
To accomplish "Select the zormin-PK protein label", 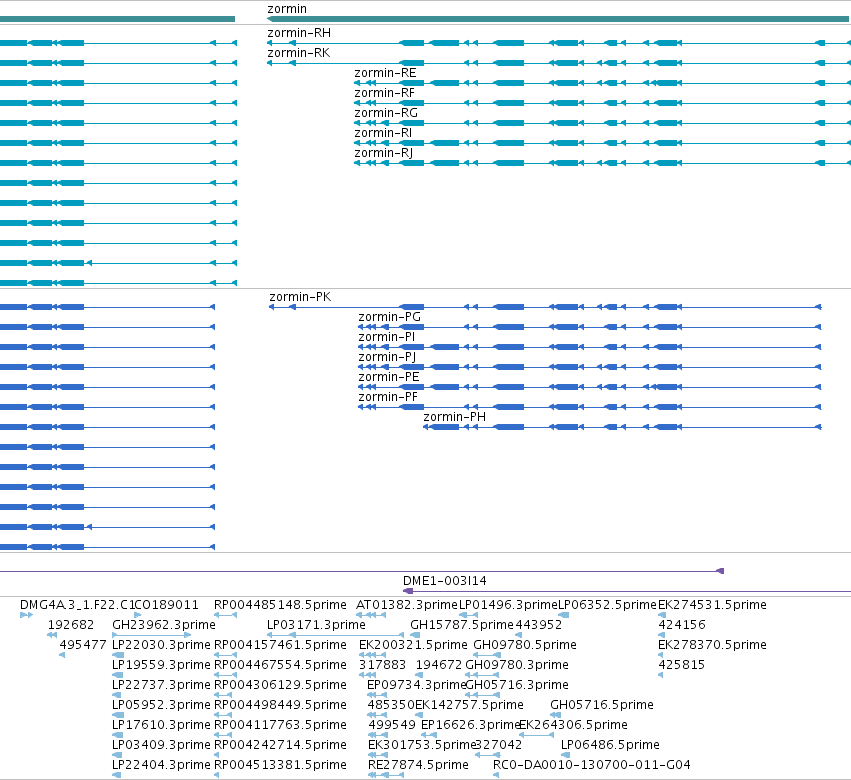I will click(300, 297).
